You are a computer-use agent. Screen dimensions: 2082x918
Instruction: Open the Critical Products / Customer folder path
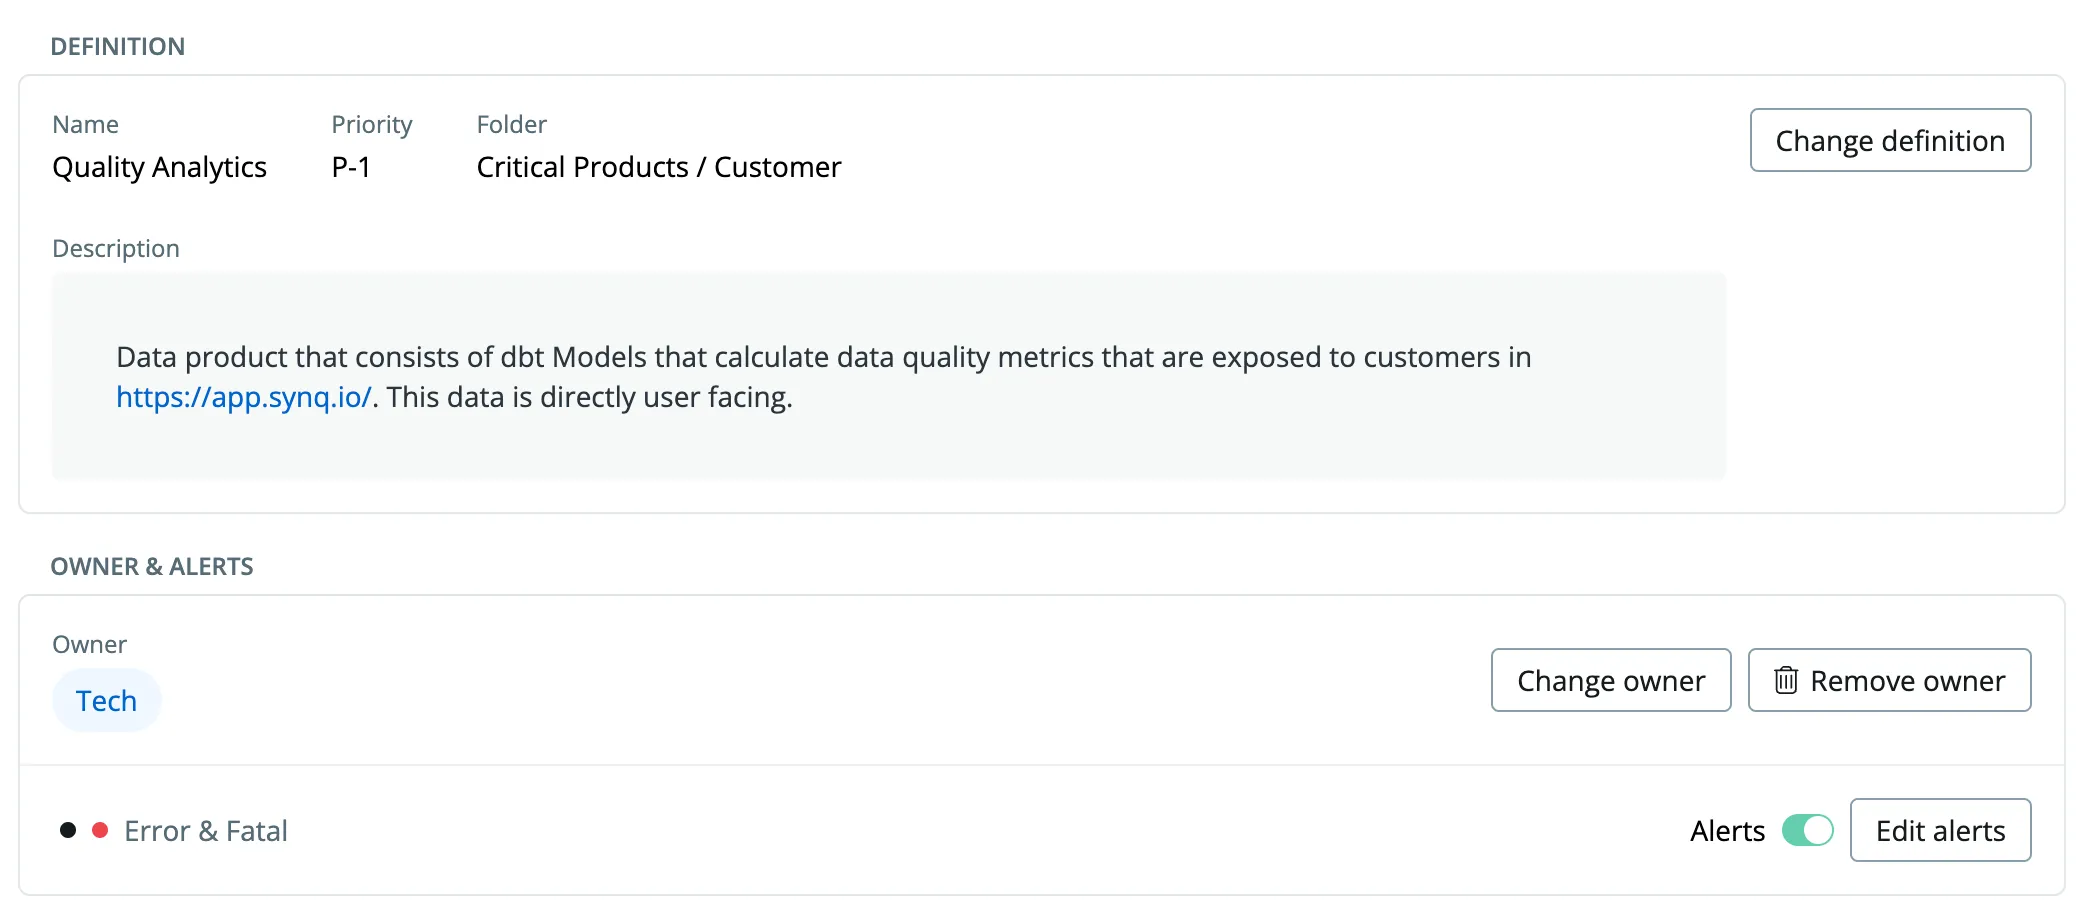click(658, 167)
